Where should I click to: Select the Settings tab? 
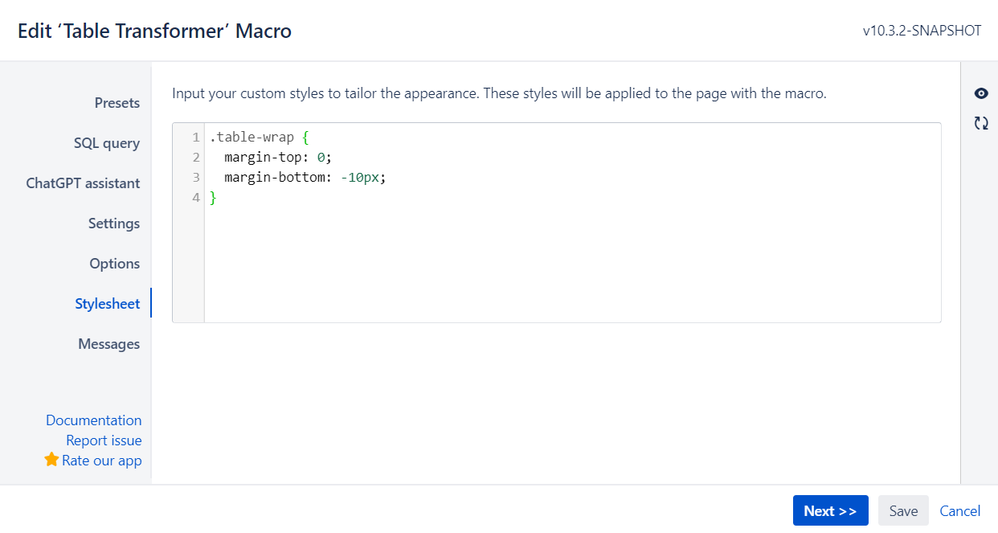114,224
